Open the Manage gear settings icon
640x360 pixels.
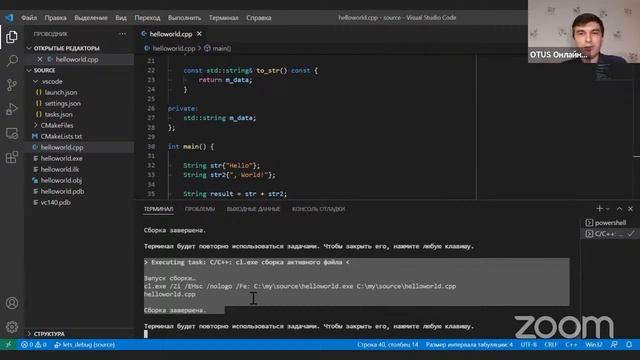(12, 327)
